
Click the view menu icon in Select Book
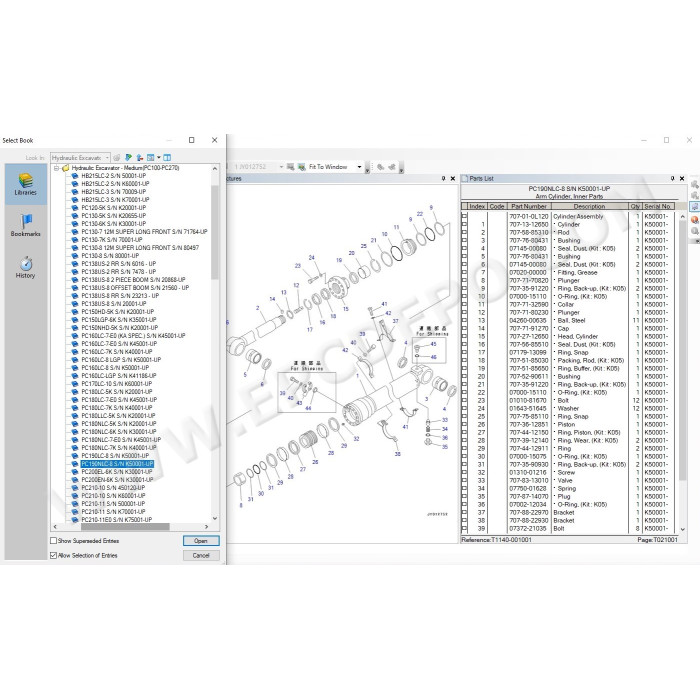click(151, 158)
